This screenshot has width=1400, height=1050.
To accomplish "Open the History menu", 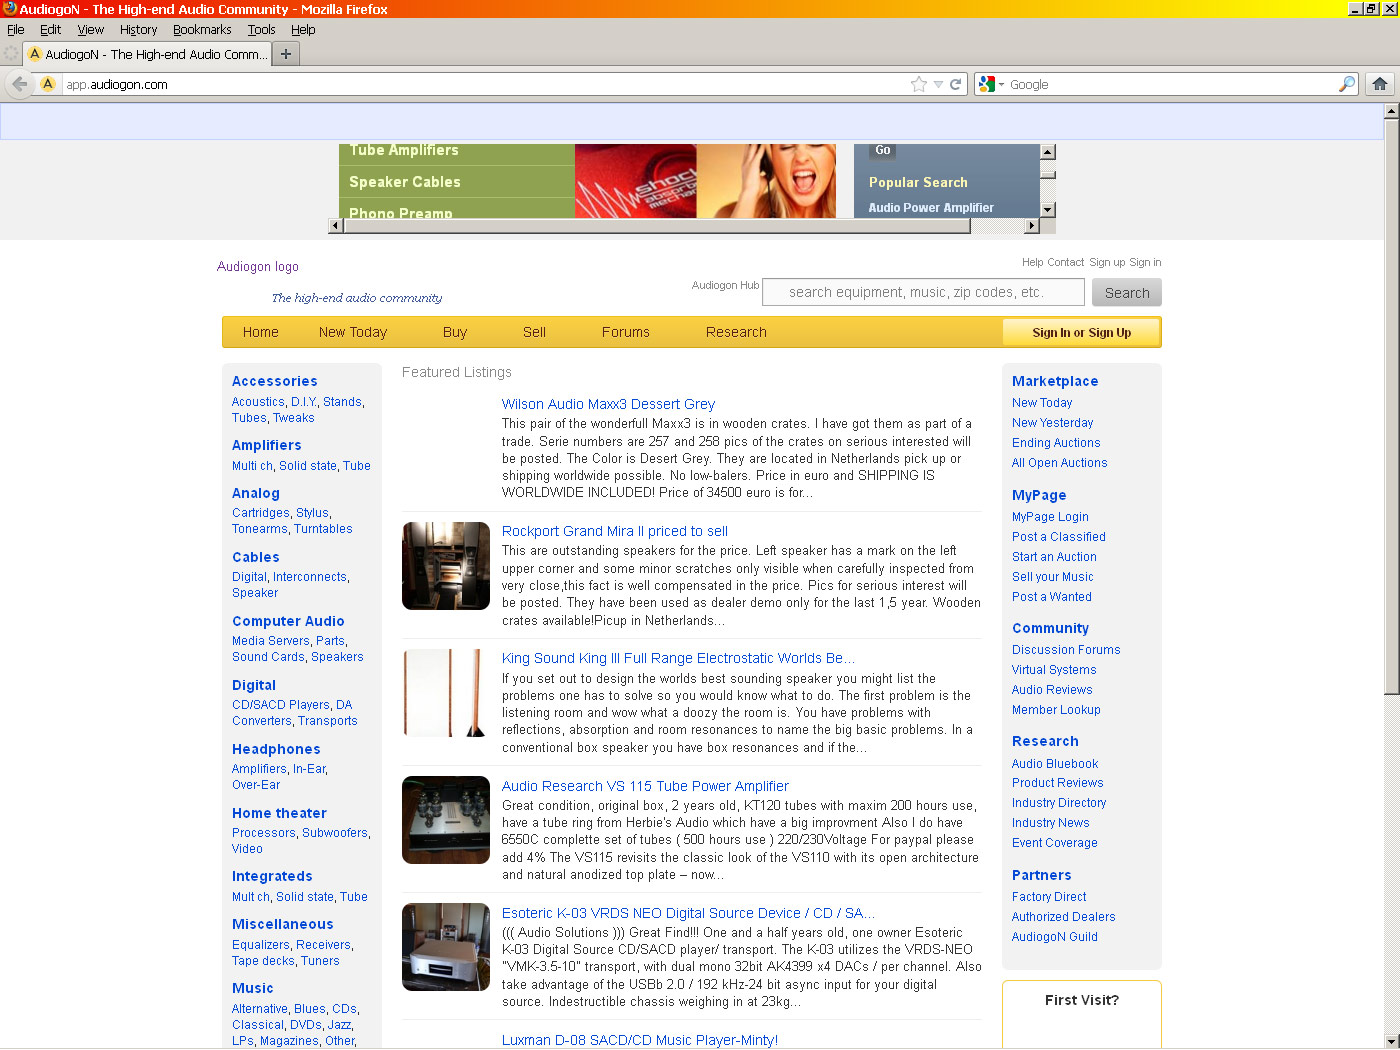I will [139, 30].
